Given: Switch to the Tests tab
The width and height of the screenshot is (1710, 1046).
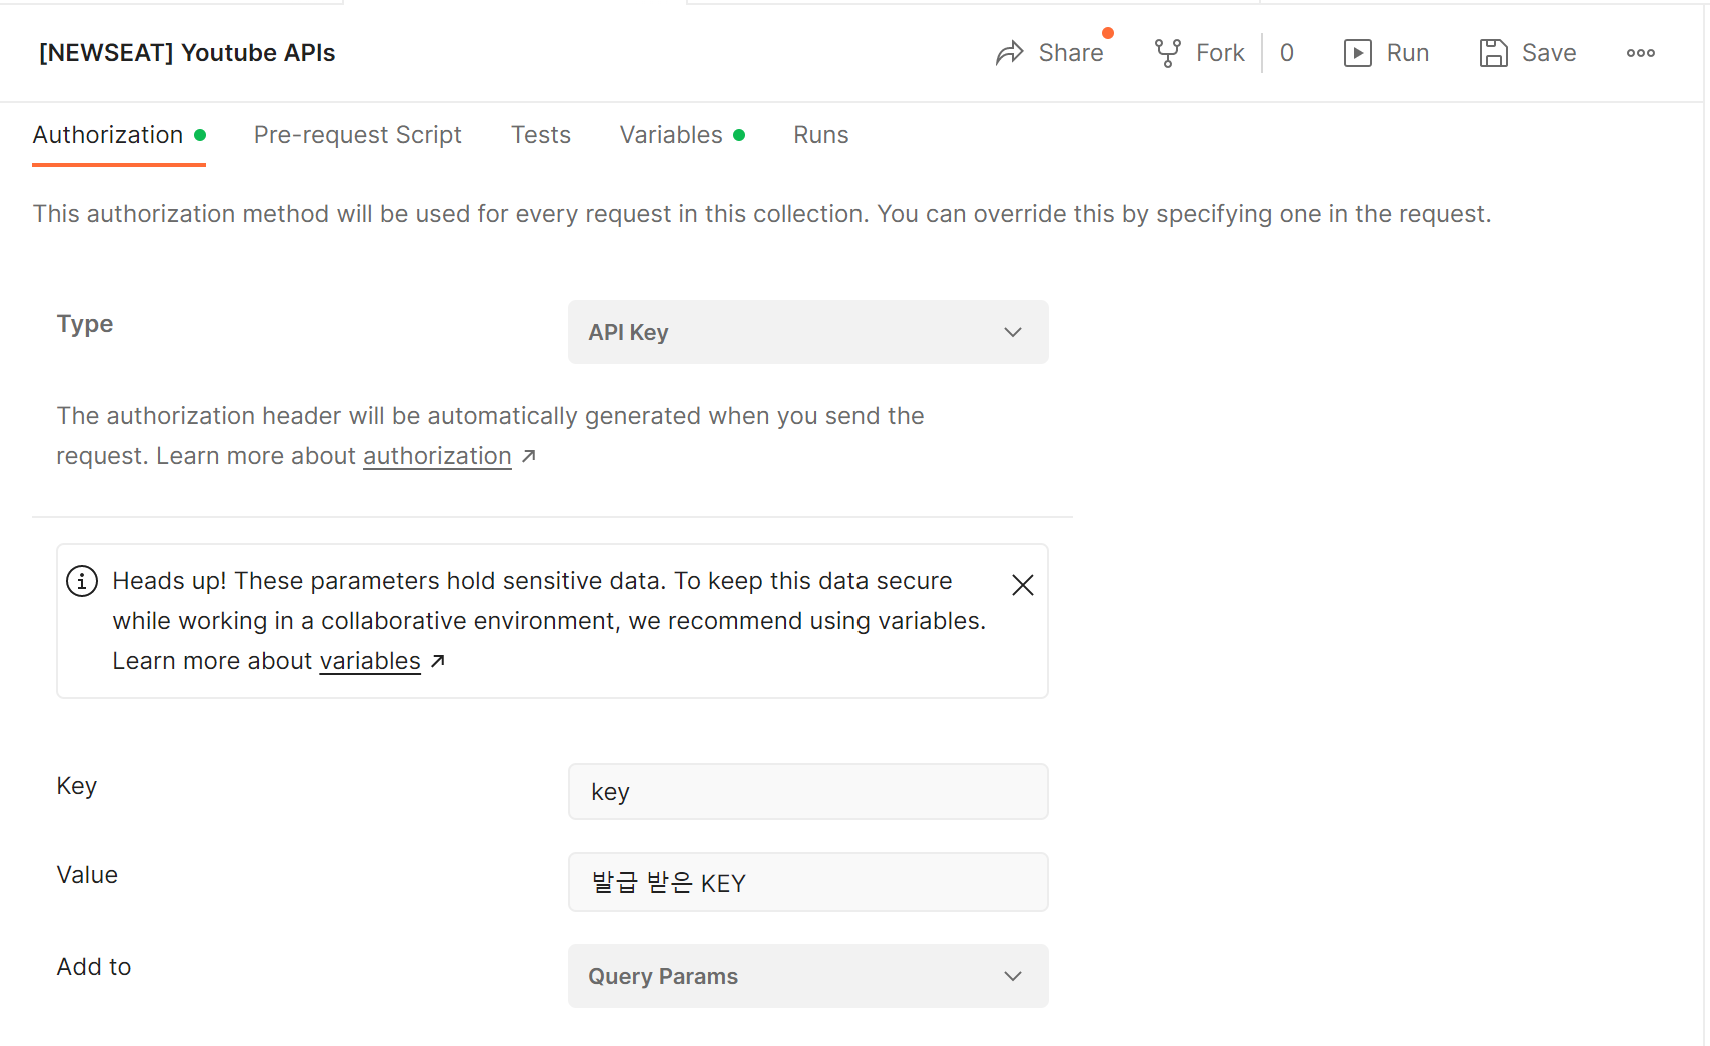Looking at the screenshot, I should tap(540, 135).
